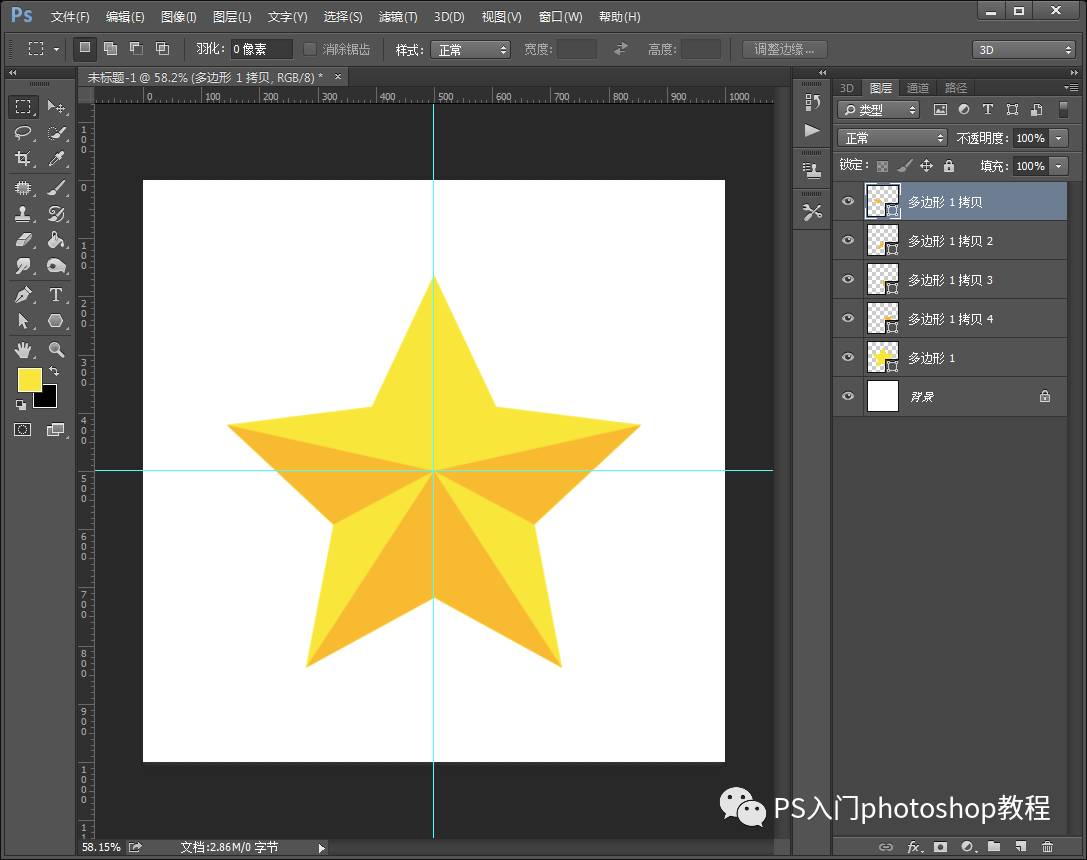The height and width of the screenshot is (860, 1087).
Task: Select the Crop tool
Action: 23,159
